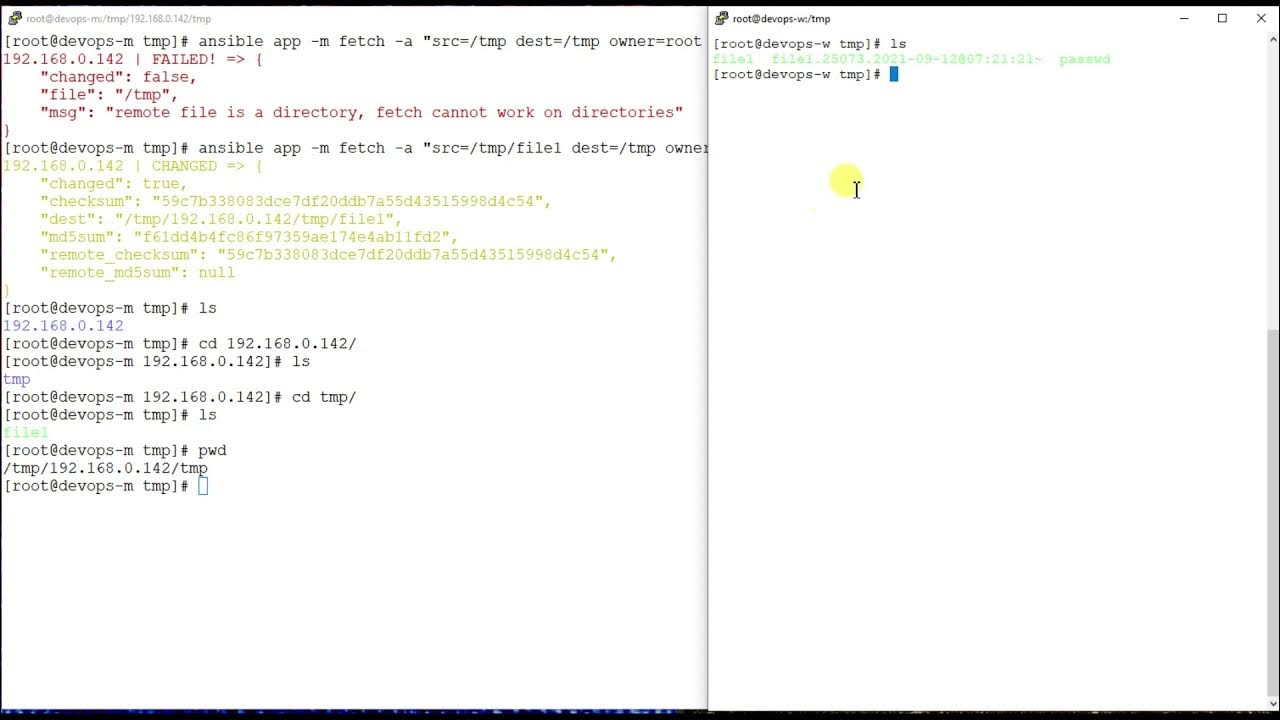The width and height of the screenshot is (1280, 720).
Task: Click the '"file": "/tmp",' output line
Action: 108,95
